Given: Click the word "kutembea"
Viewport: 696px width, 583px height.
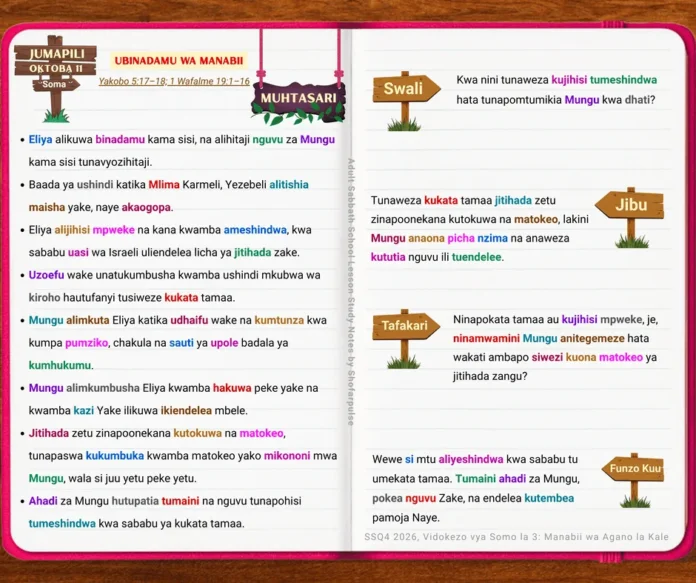Looking at the screenshot, I should point(549,498).
